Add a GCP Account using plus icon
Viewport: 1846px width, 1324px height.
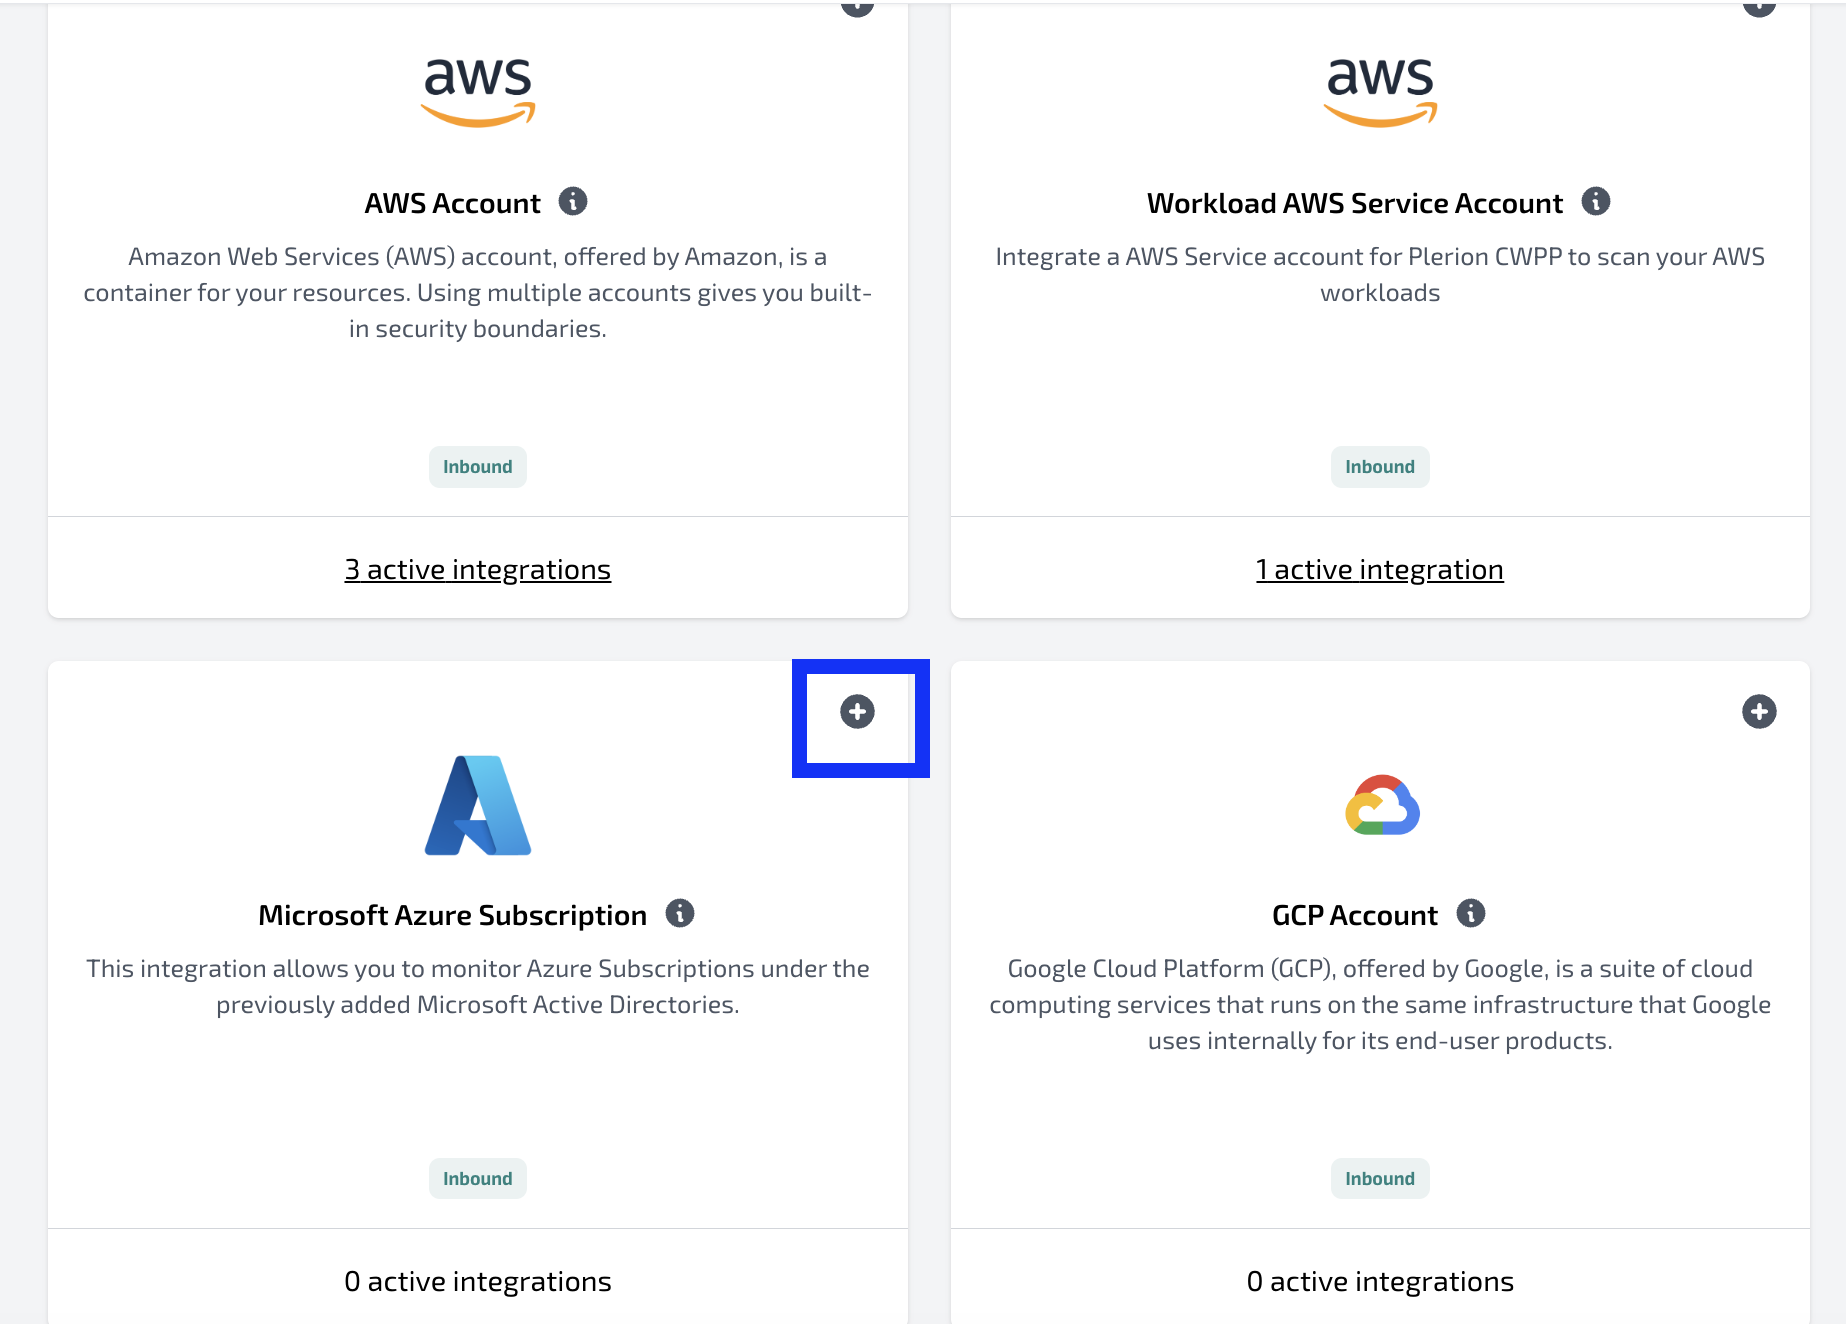[x=1759, y=712]
